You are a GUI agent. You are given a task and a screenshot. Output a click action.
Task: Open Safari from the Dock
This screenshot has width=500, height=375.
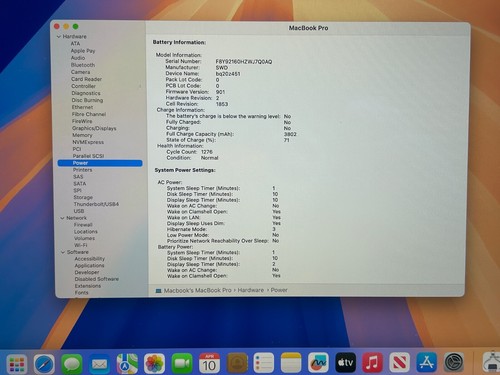(x=44, y=364)
